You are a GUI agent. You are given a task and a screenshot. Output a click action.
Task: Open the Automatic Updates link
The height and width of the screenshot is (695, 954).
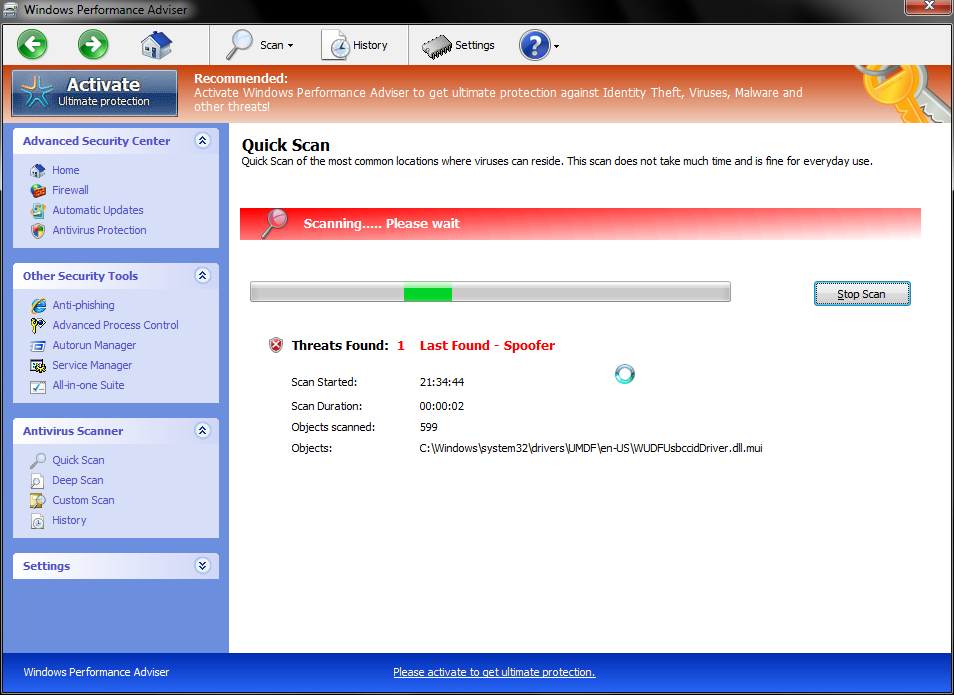coord(98,210)
